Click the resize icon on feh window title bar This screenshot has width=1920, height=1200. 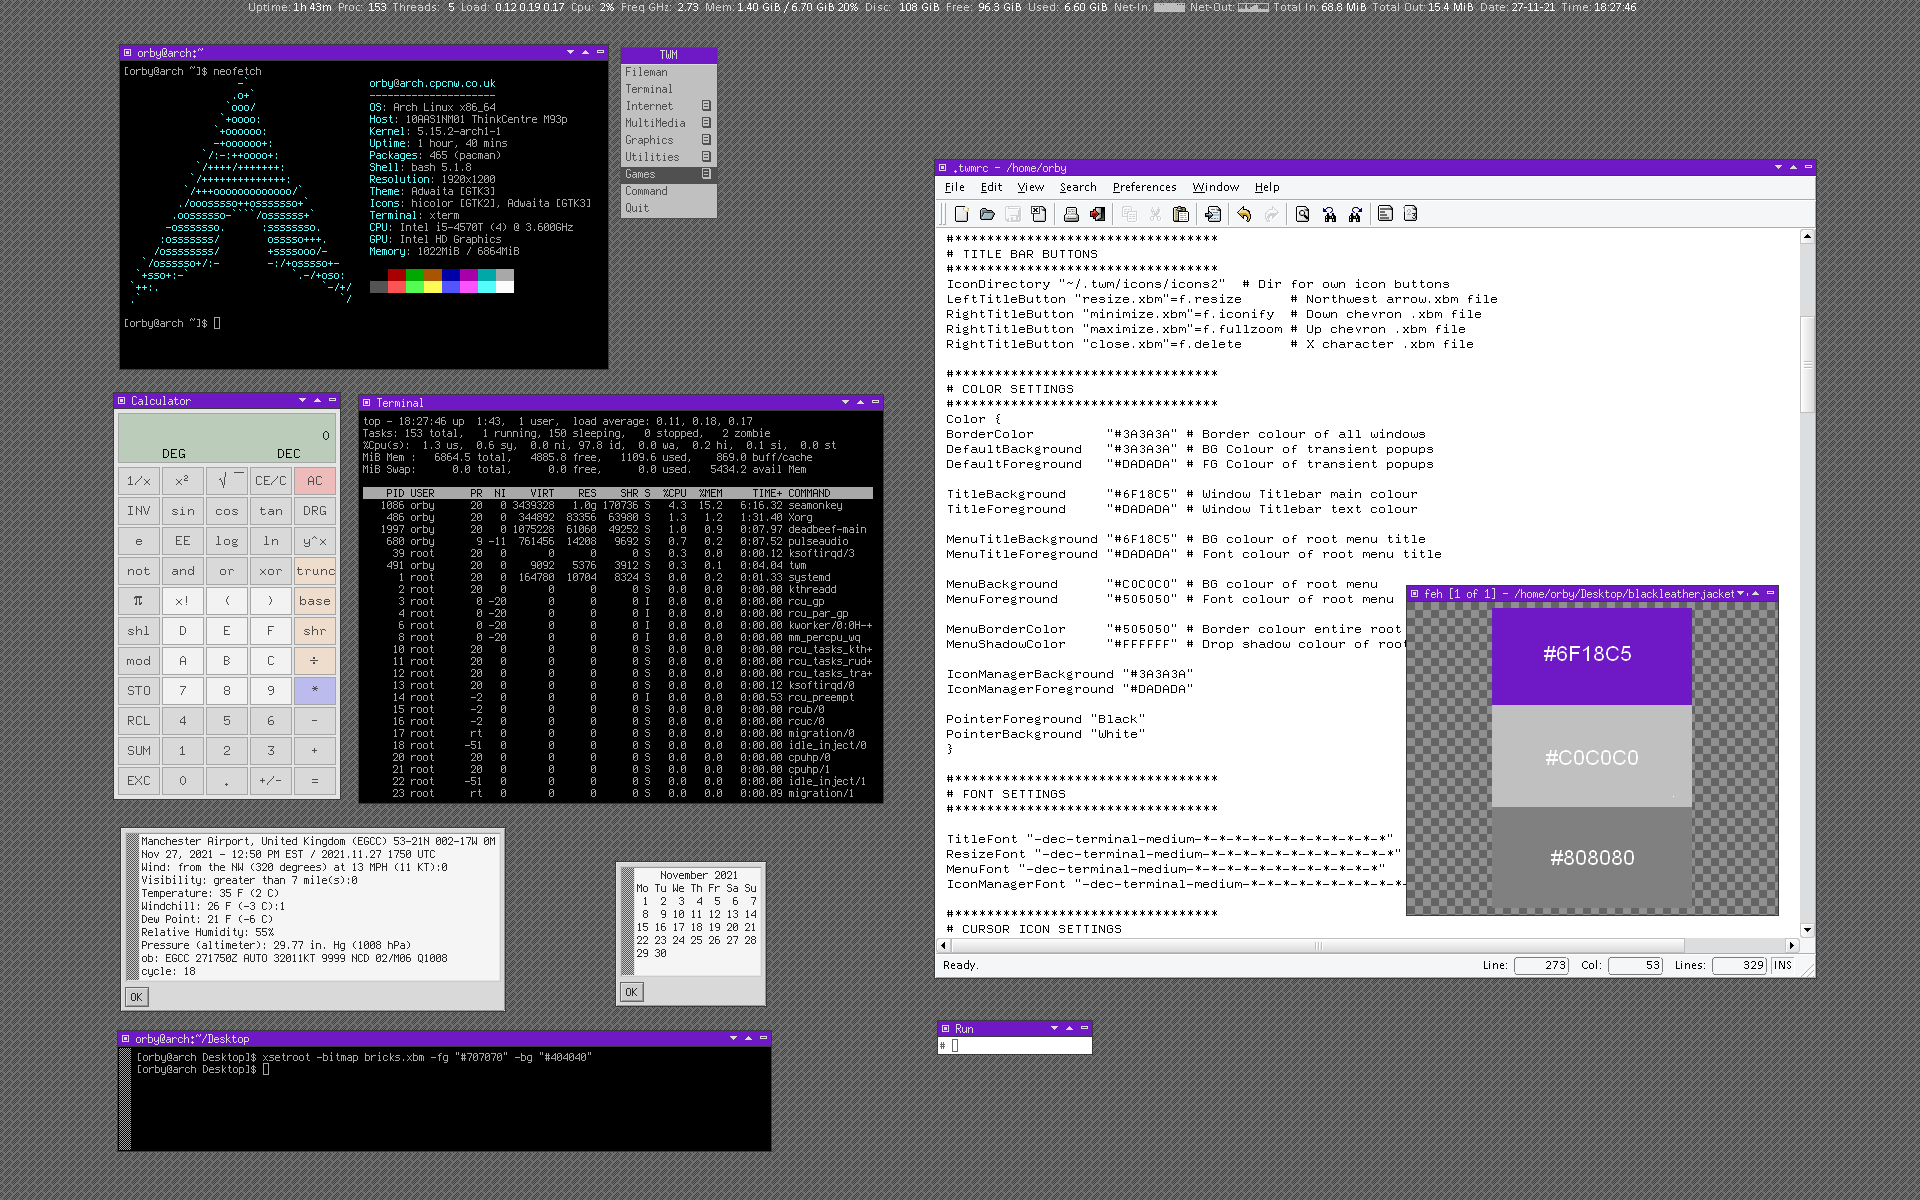pos(1415,593)
